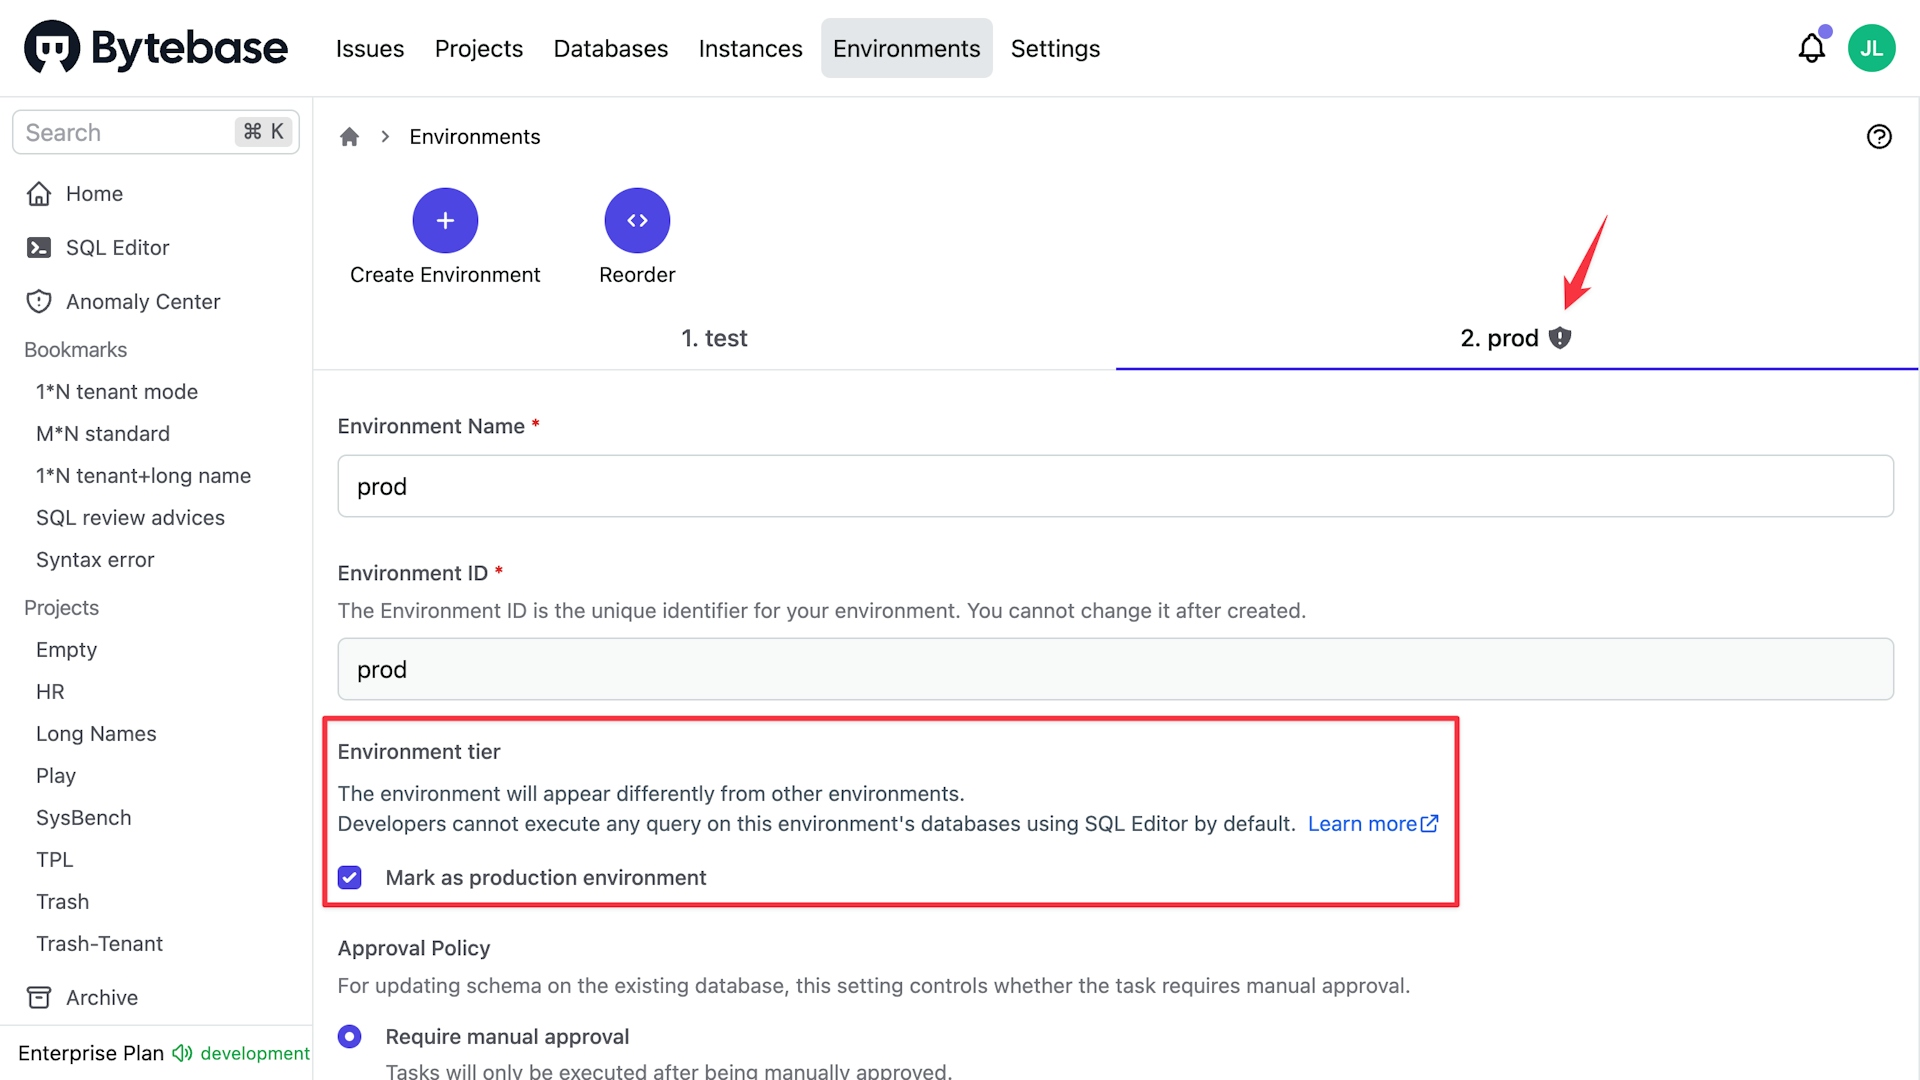Click the Bookmarks section header
The width and height of the screenshot is (1920, 1080).
pyautogui.click(x=75, y=350)
